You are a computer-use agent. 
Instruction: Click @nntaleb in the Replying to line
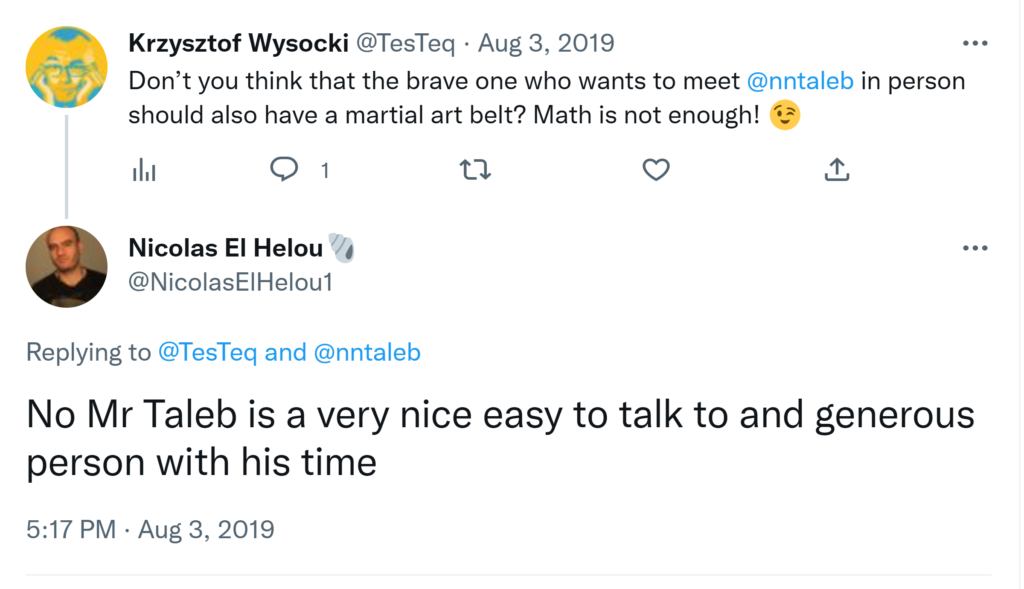click(367, 352)
